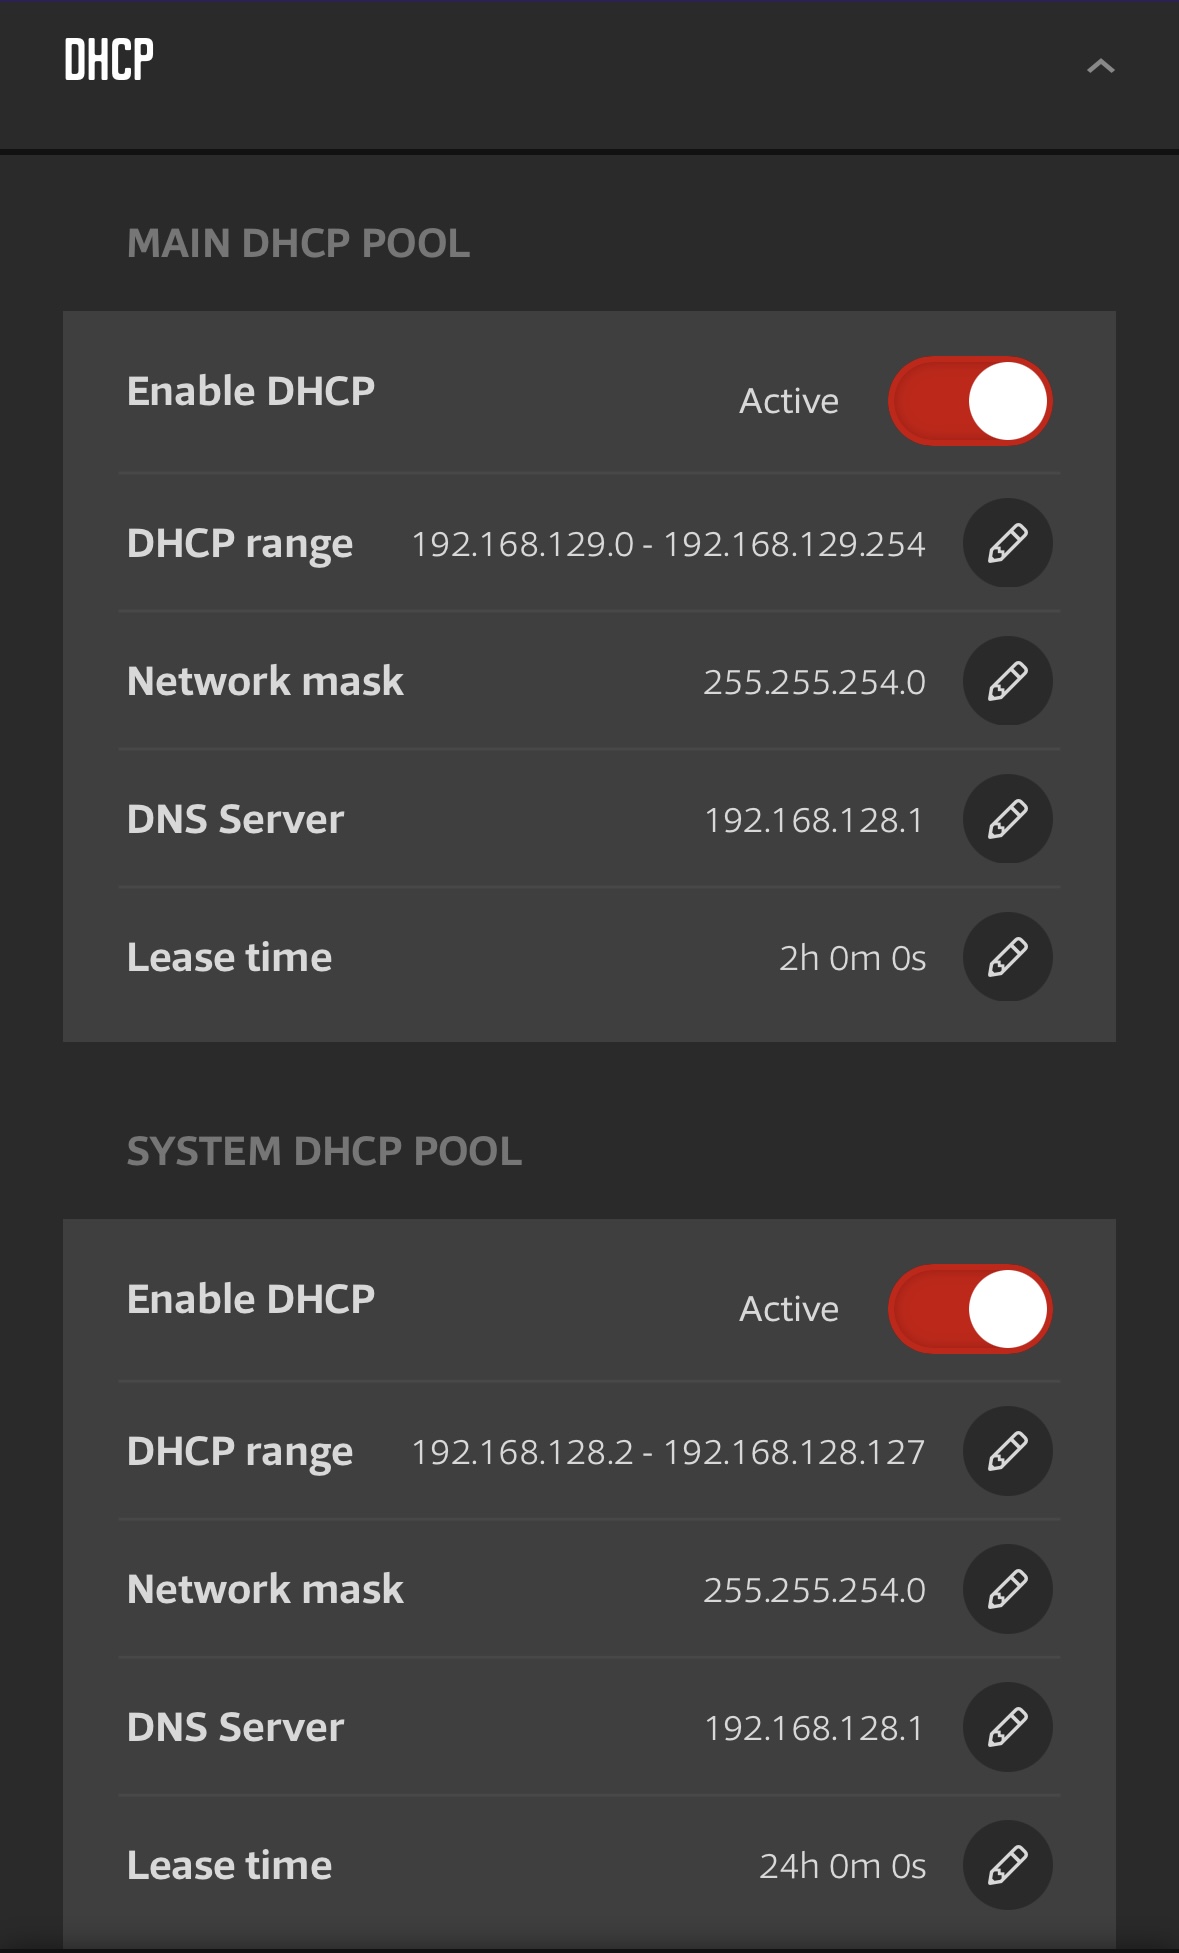Click the Main pool Active status label
Viewport: 1179px width, 1953px height.
789,401
